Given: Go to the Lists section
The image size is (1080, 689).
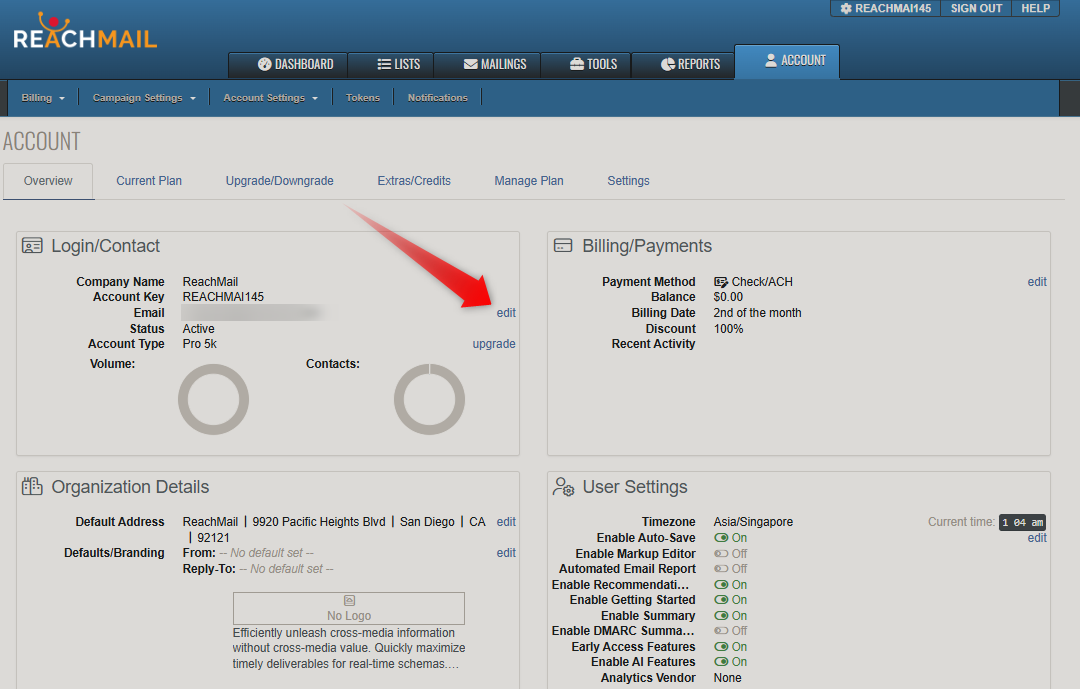Looking at the screenshot, I should click(x=398, y=64).
